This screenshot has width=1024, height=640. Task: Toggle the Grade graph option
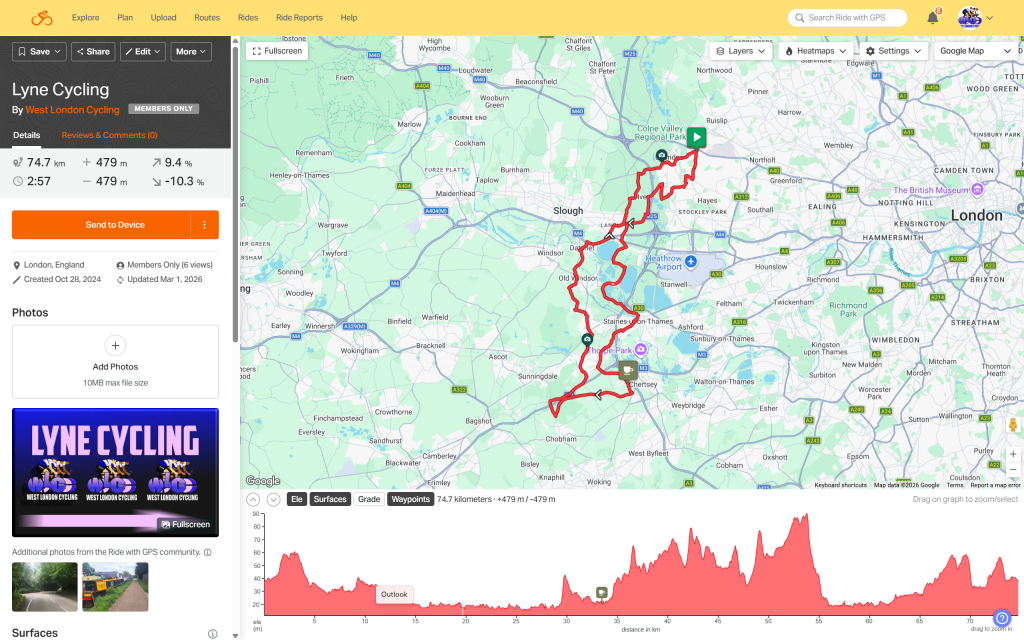[x=369, y=499]
